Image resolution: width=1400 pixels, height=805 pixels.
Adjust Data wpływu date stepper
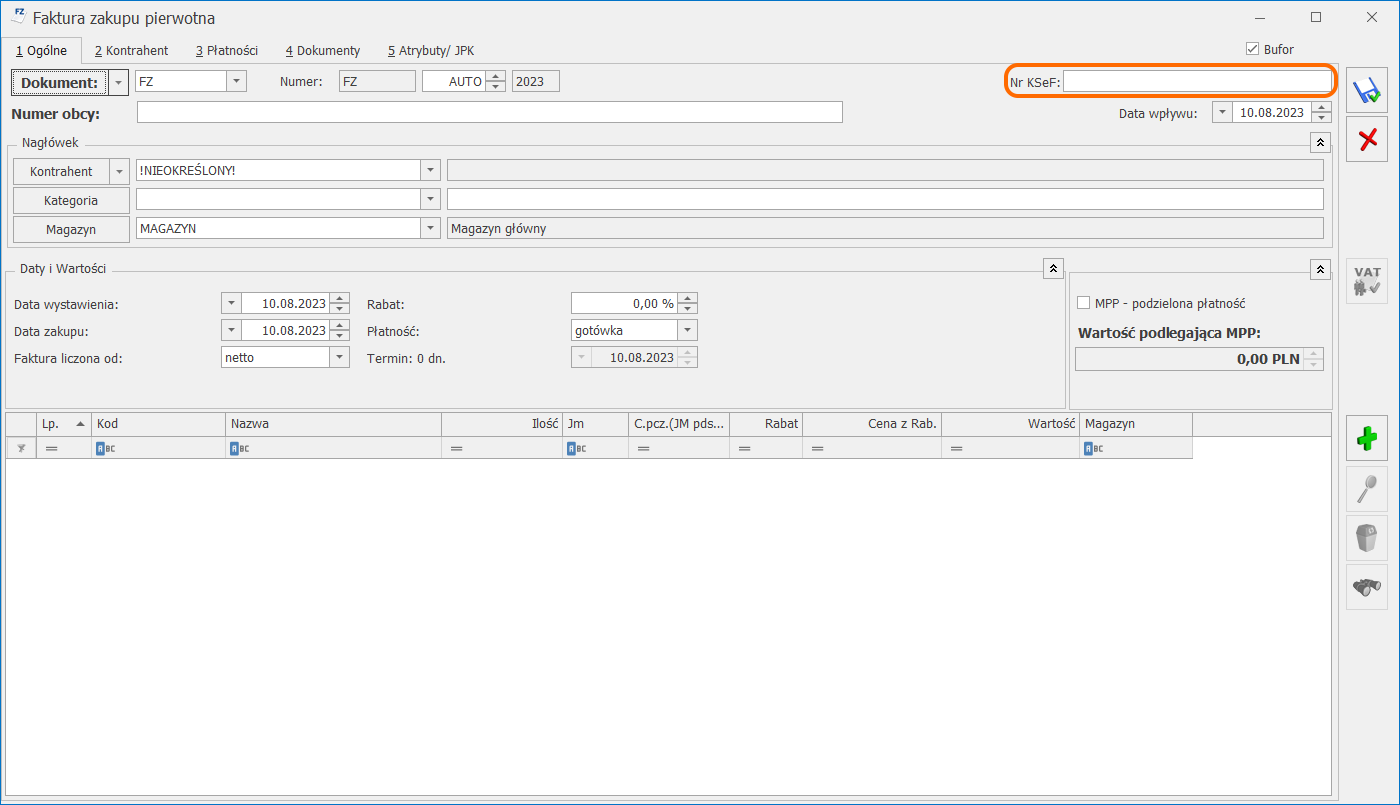click(1322, 112)
